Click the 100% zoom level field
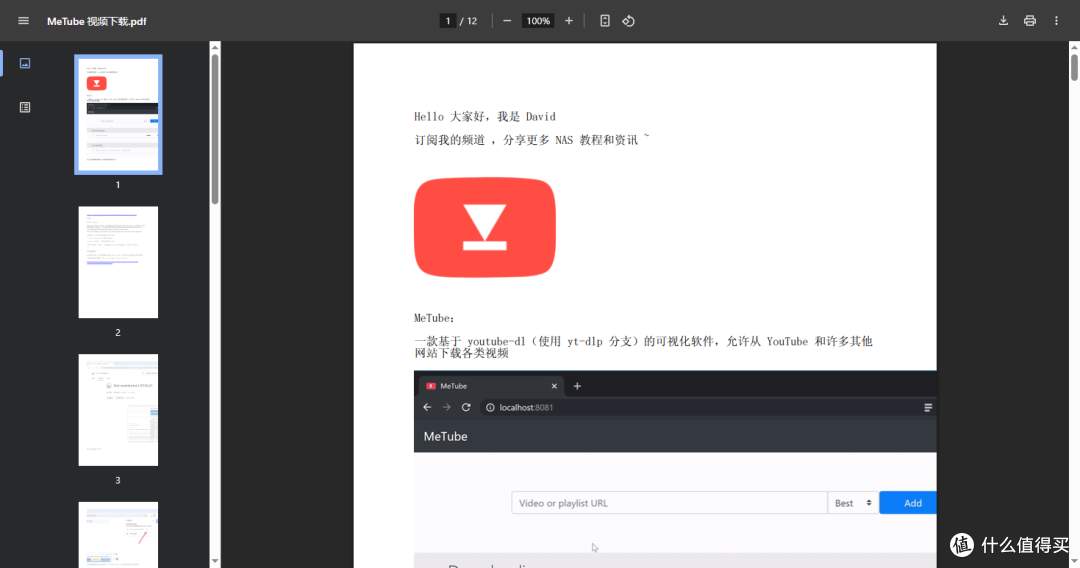 pos(538,21)
